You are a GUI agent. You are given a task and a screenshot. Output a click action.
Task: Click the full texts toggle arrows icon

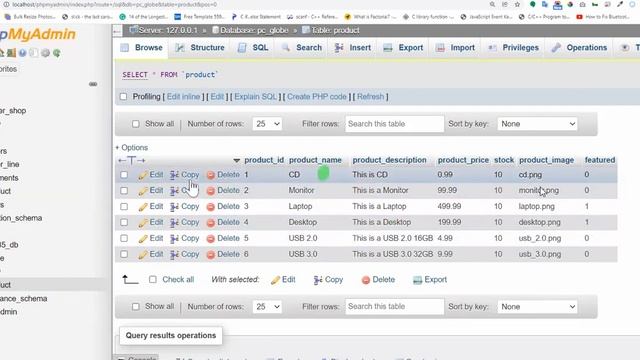pyautogui.click(x=131, y=160)
